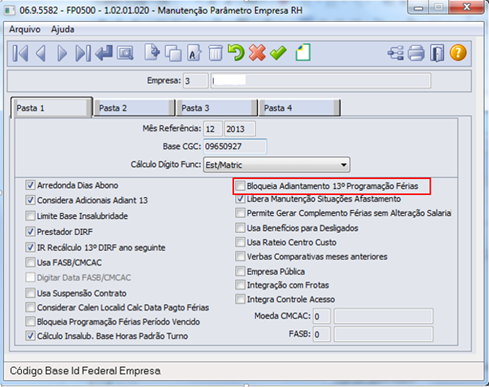Screen dimensions: 489x387
Task: Enable Usa FASB/CMCAC checkbox
Action: pos(30,262)
